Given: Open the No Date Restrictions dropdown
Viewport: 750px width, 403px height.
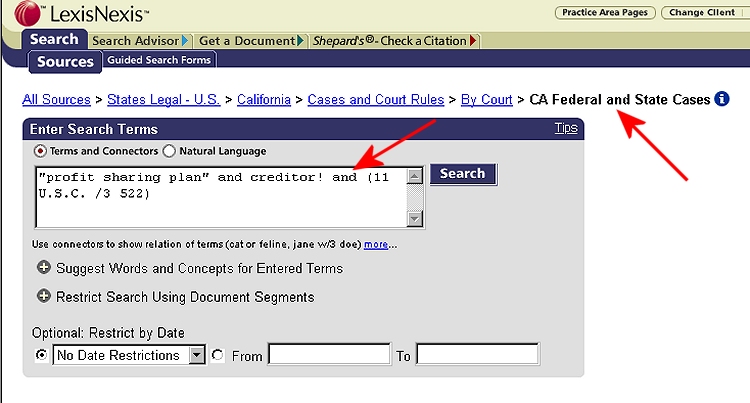Looking at the screenshot, I should coord(197,355).
